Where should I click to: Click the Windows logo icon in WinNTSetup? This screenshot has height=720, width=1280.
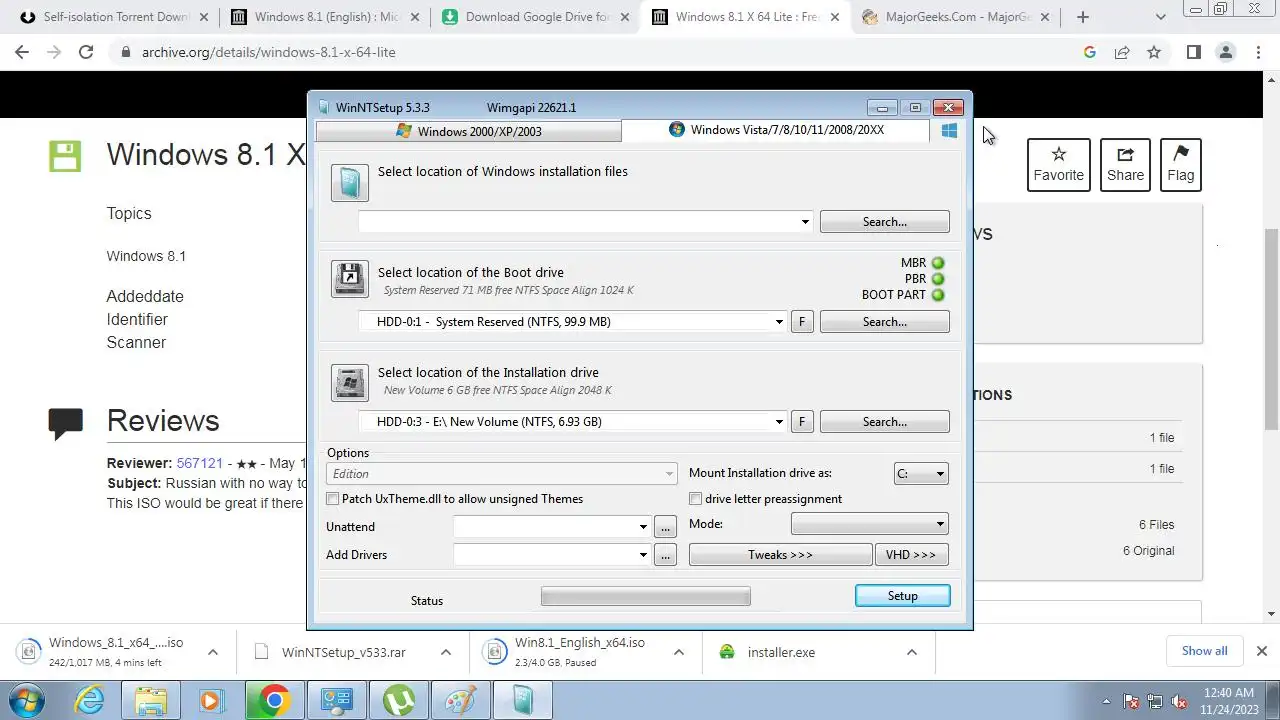click(949, 130)
